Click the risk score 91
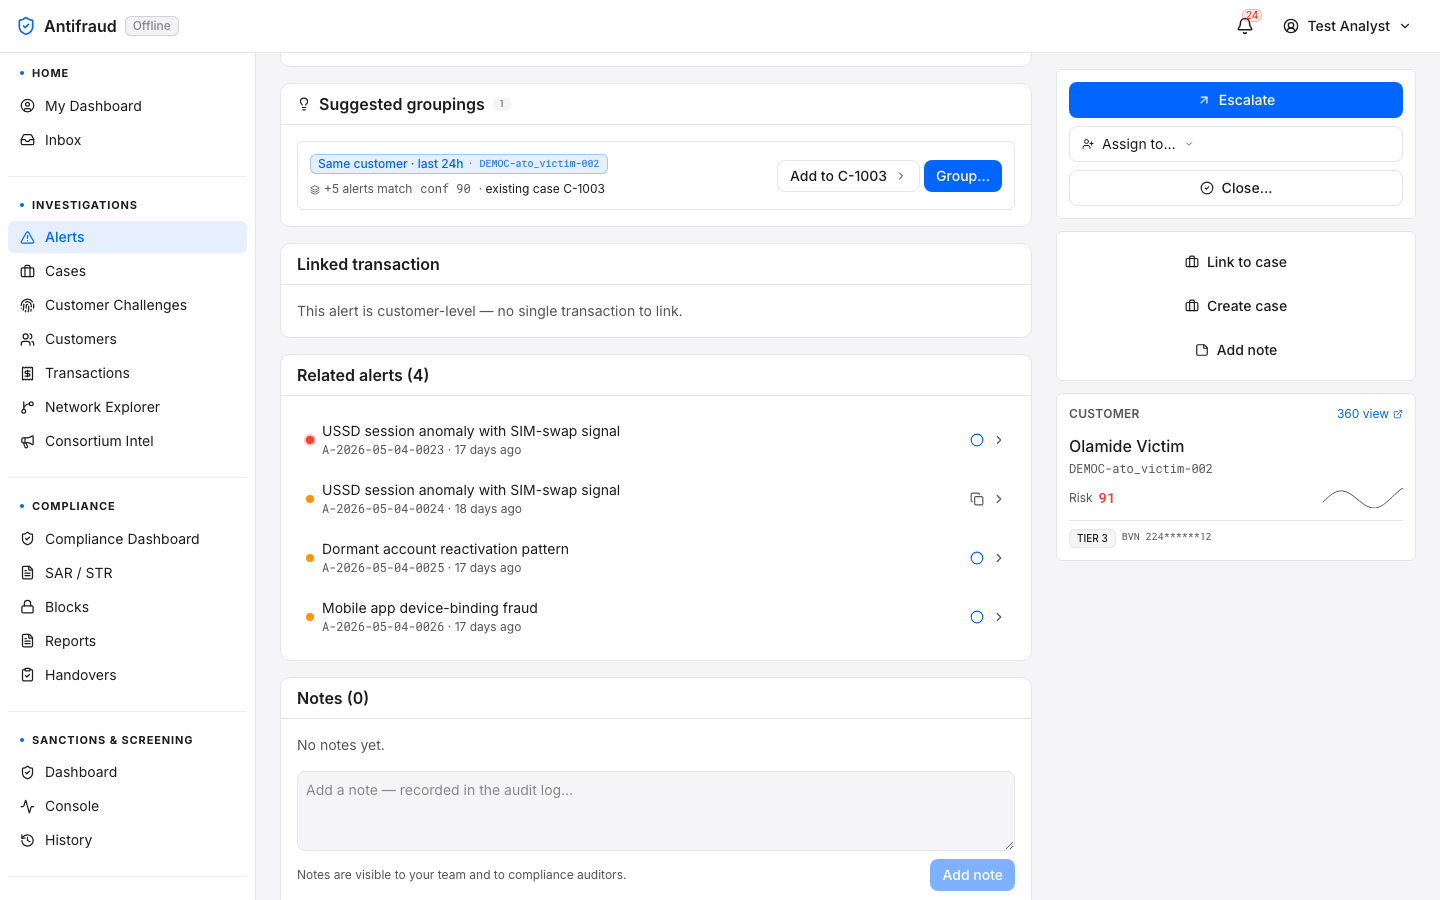Viewport: 1440px width, 900px height. [x=1106, y=498]
